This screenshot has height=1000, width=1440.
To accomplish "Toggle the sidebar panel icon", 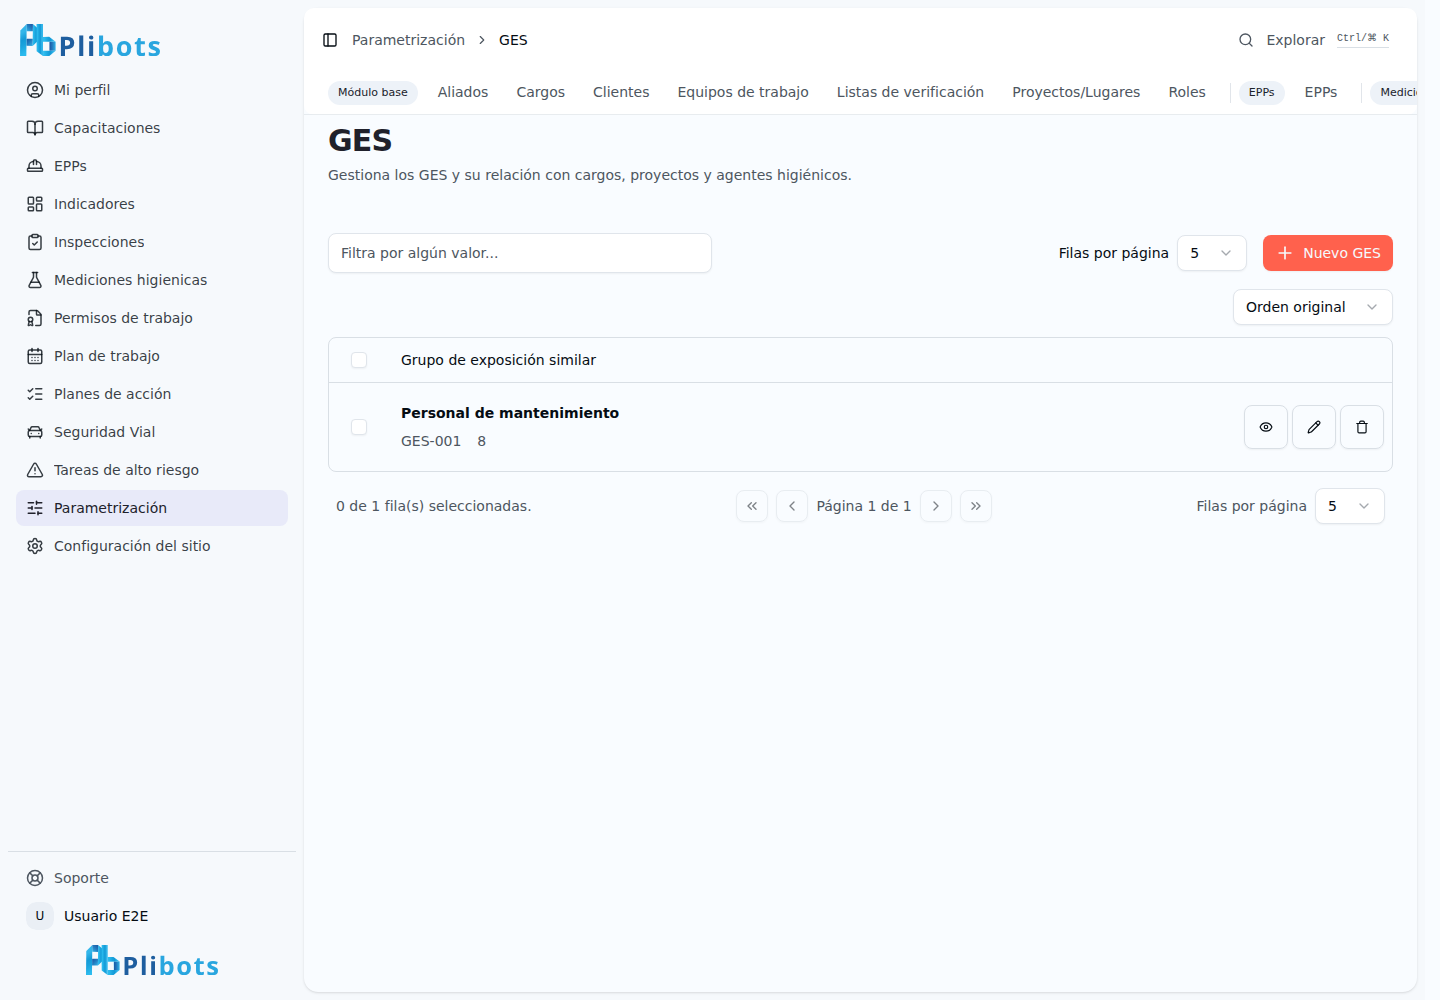I will pos(330,40).
